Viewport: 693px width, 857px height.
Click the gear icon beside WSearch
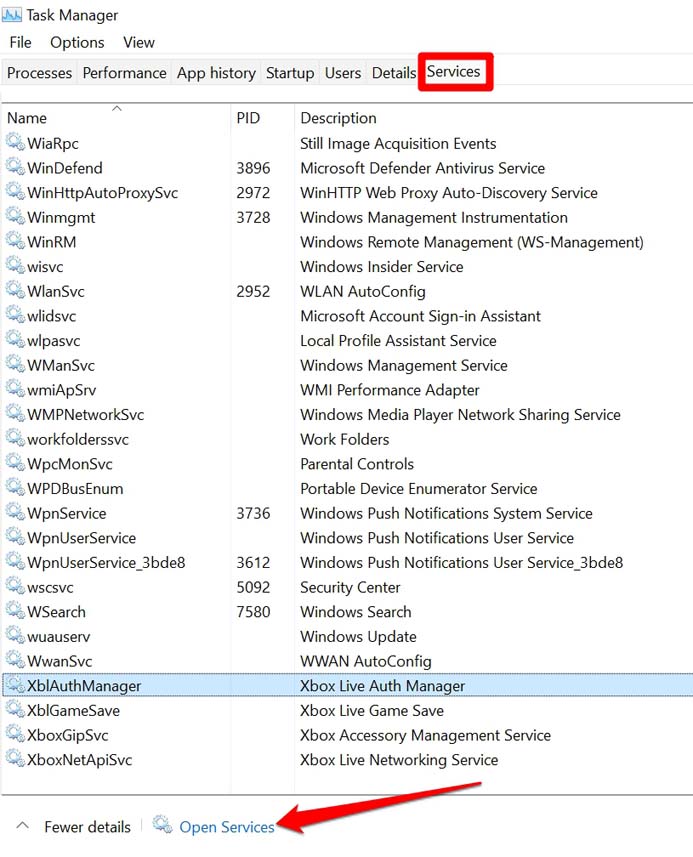click(15, 611)
